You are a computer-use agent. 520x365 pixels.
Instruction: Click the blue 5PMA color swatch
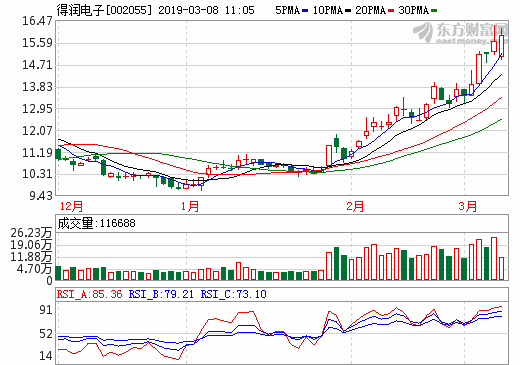(305, 11)
